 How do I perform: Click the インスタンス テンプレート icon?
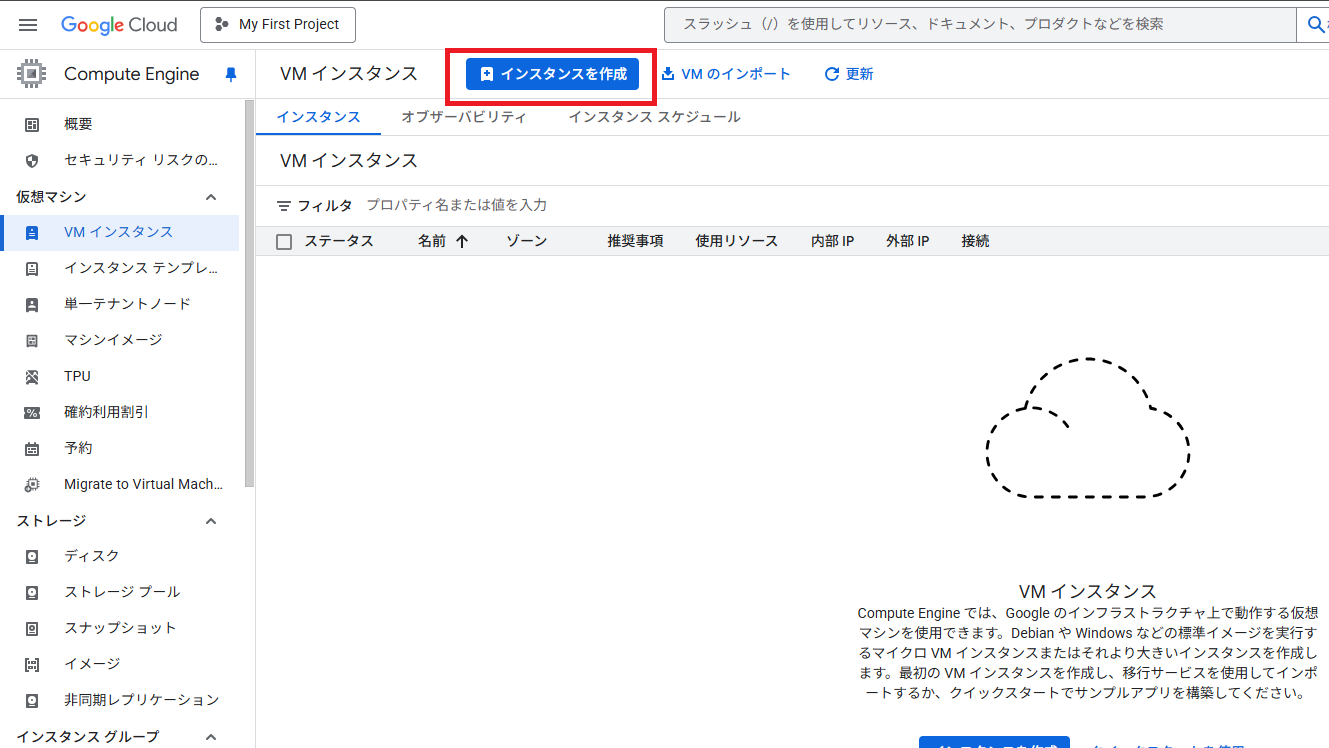click(32, 269)
